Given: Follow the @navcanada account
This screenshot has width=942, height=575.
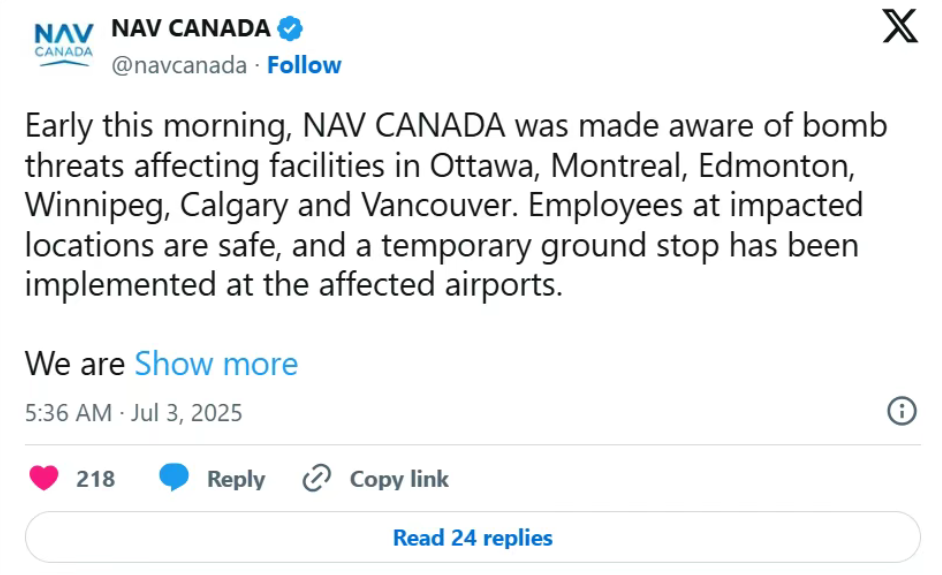Looking at the screenshot, I should pos(304,65).
